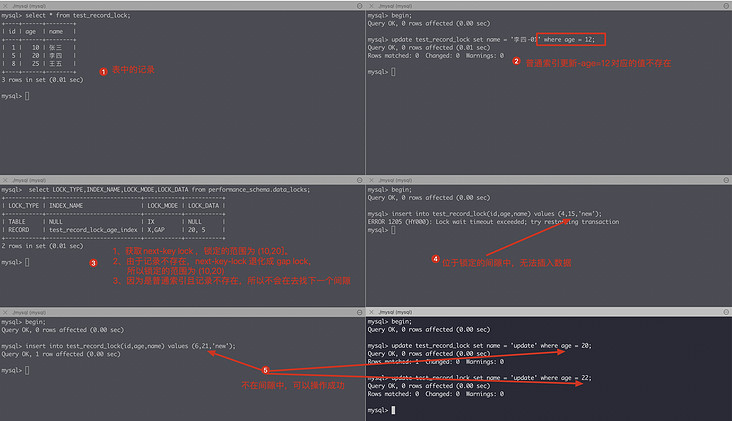732x421 pixels.
Task: Click the 'begin;' command in the lock-timeout insert pane
Action: click(401, 189)
